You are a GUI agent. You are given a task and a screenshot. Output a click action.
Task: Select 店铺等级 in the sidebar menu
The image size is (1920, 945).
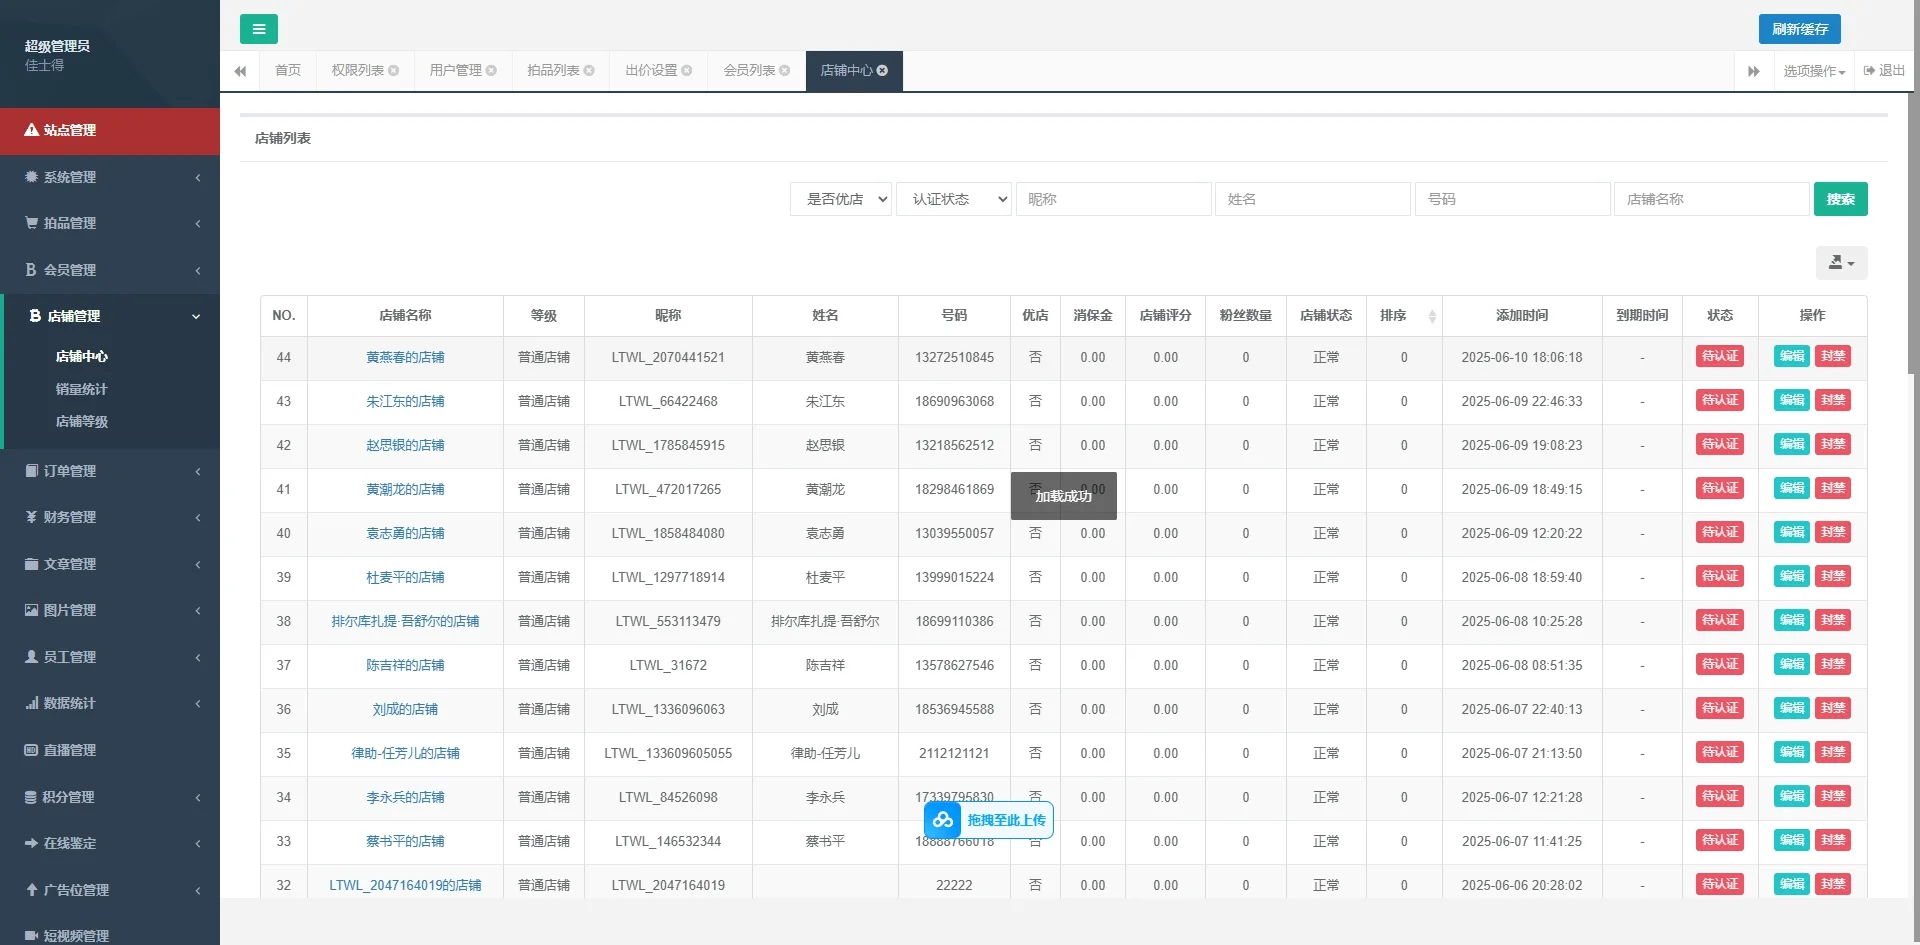pyautogui.click(x=84, y=421)
